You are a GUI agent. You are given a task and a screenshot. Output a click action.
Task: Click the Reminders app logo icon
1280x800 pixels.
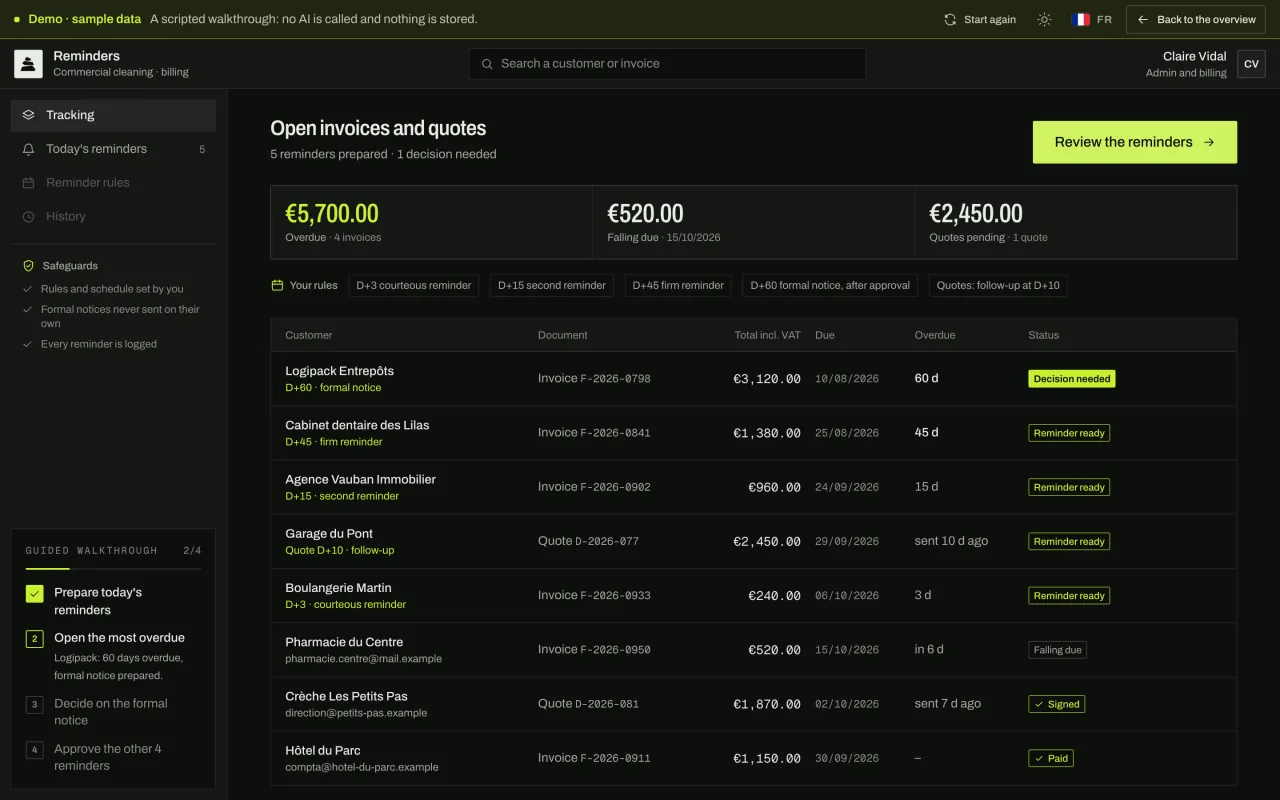click(28, 64)
